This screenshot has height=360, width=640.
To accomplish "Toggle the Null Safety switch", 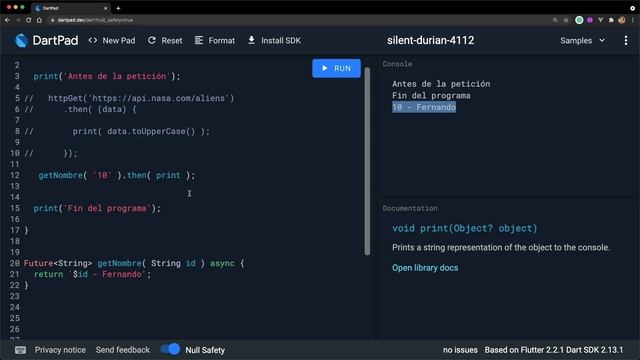I will coord(170,349).
